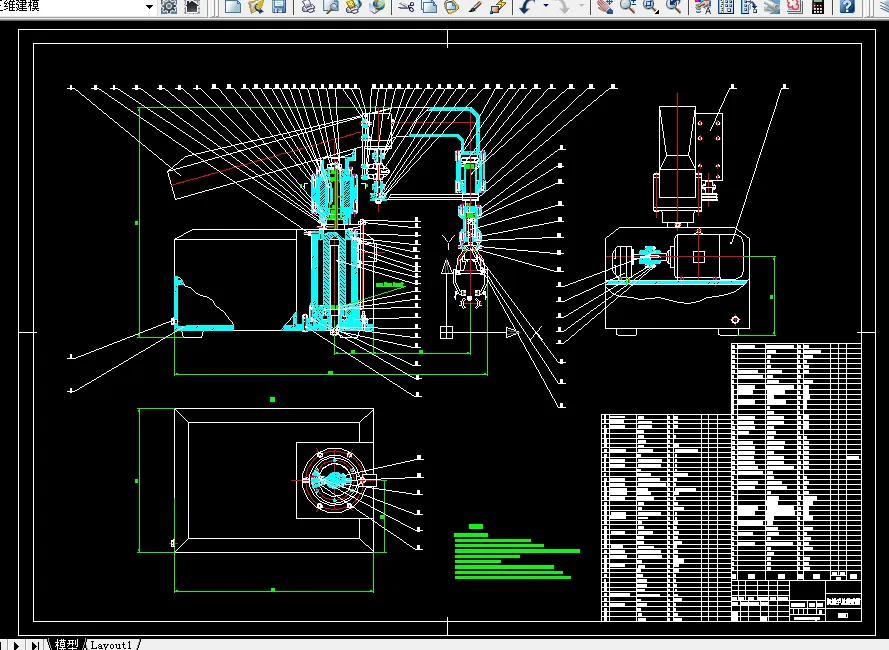Open Help with the question mark icon
The height and width of the screenshot is (650, 889).
click(847, 7)
